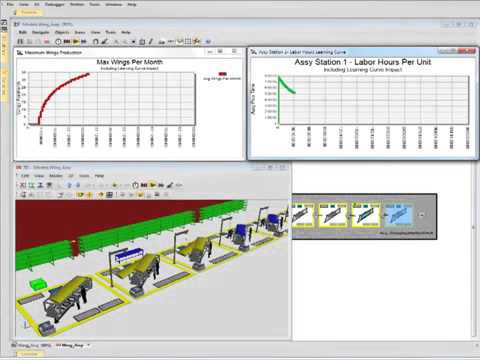This screenshot has height=360, width=480.
Task: Click the first icon in 3D toolbar top row
Action: click(22, 185)
